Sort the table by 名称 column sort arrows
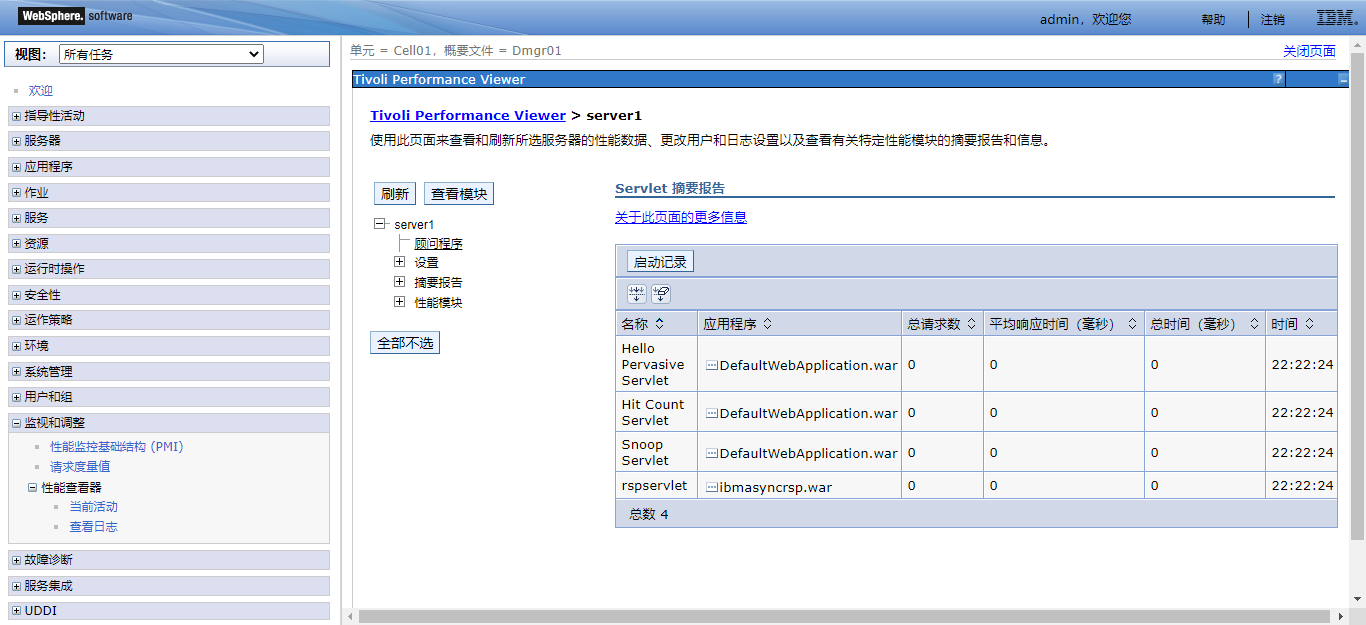 pyautogui.click(x=660, y=324)
